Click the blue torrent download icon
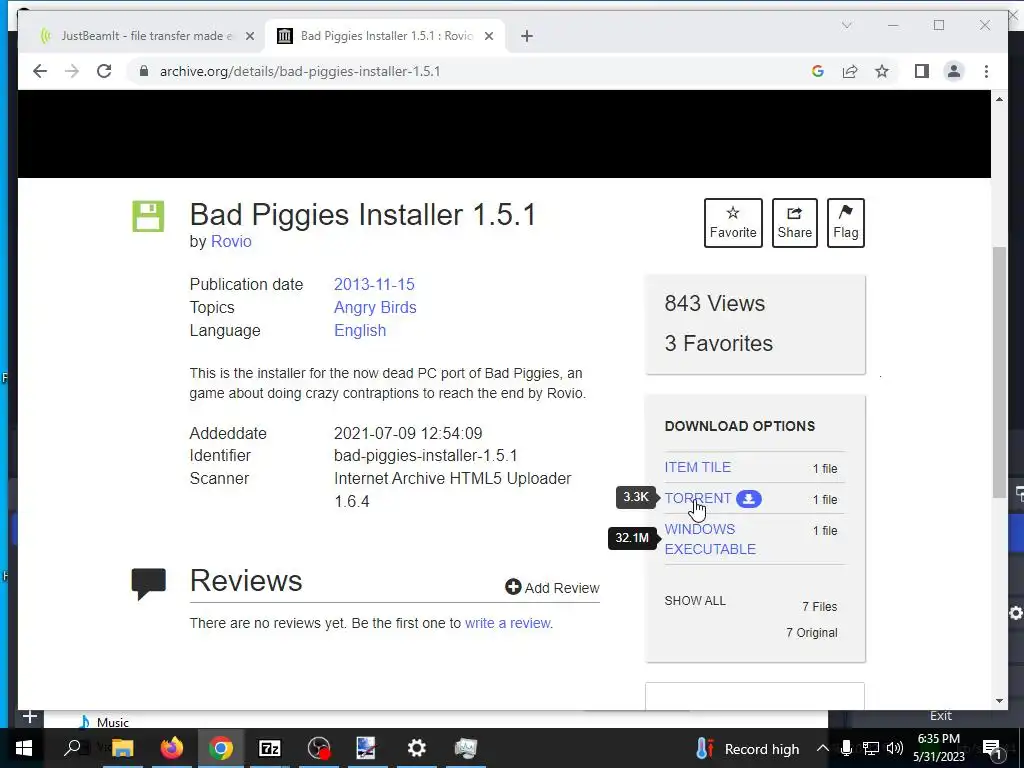This screenshot has height=768, width=1024. [x=748, y=499]
